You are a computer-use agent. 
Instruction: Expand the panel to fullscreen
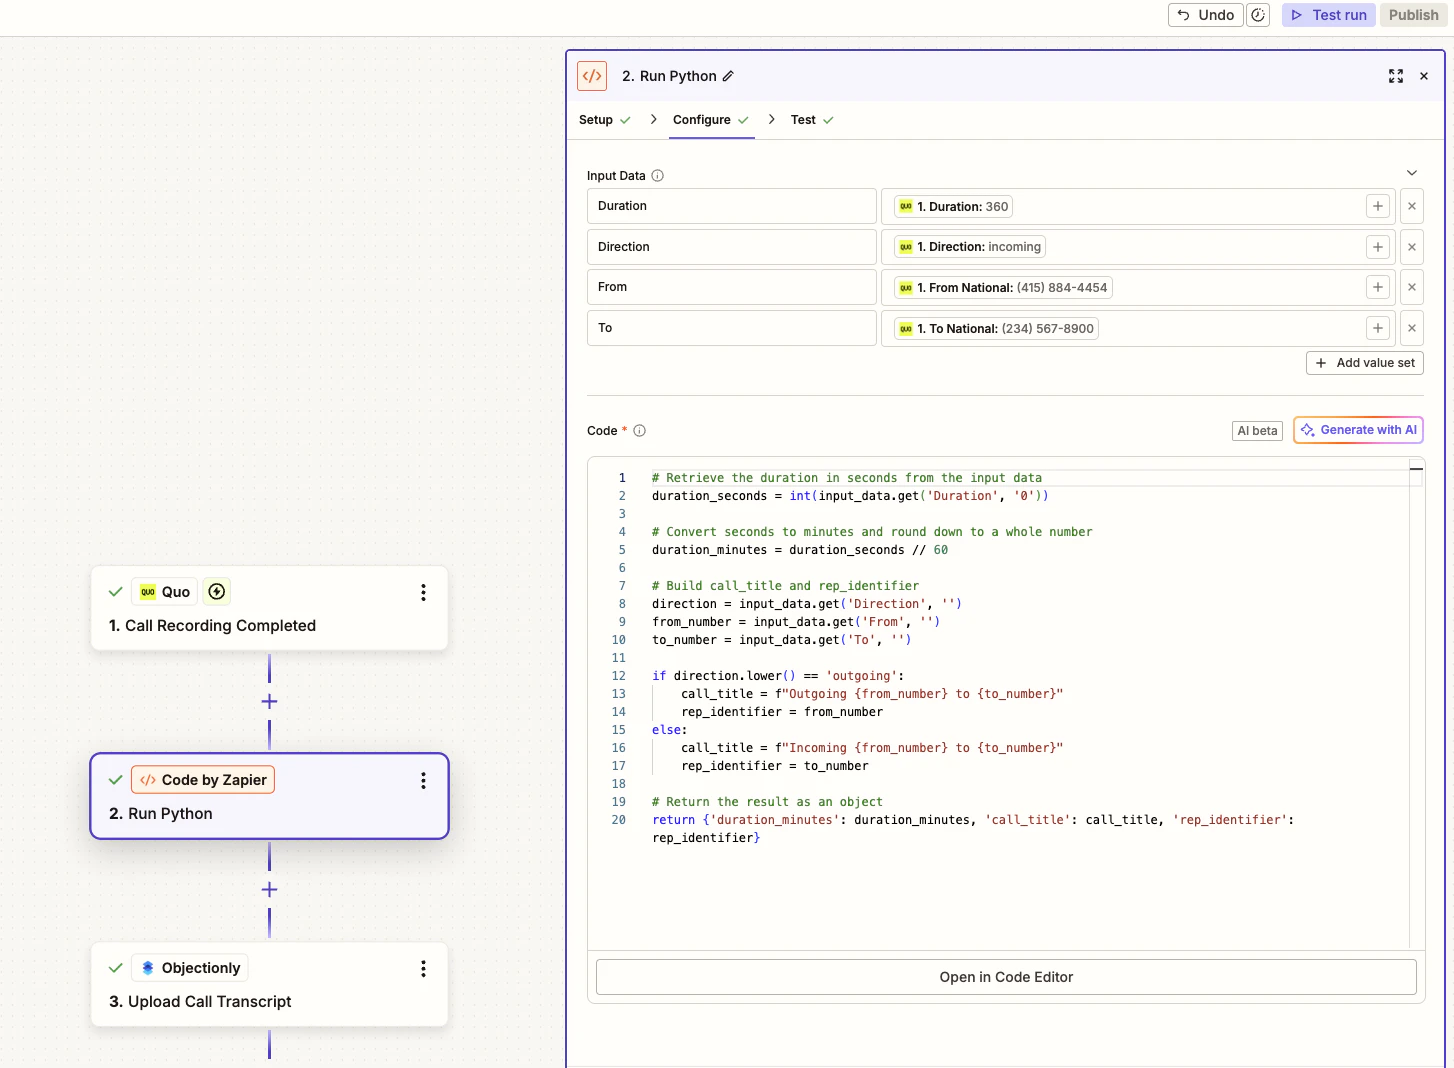pos(1396,76)
